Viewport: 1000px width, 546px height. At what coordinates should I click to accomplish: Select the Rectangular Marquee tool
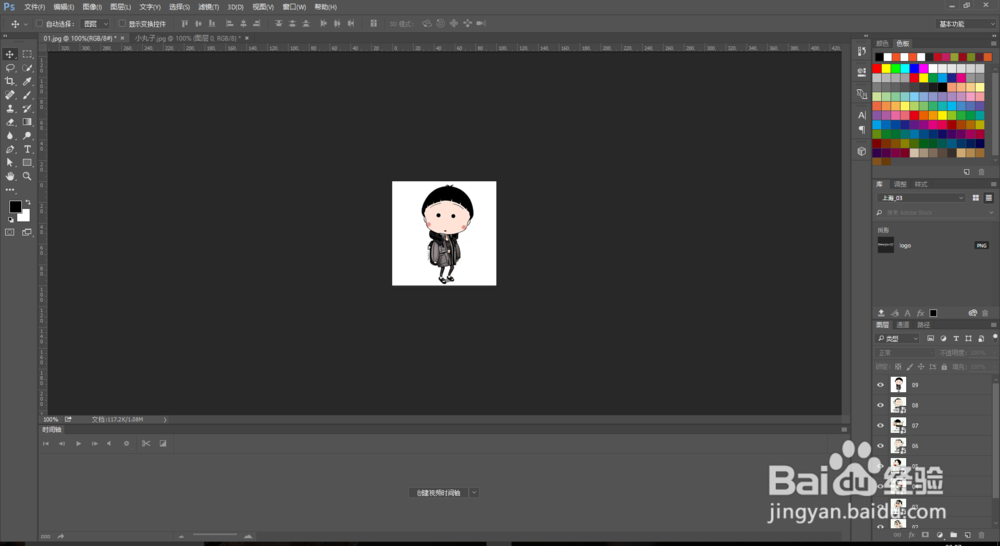(x=27, y=54)
